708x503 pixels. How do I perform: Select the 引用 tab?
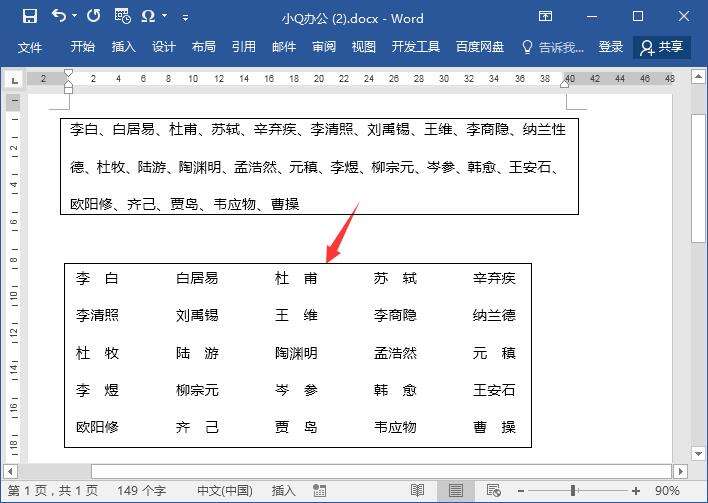tap(244, 47)
